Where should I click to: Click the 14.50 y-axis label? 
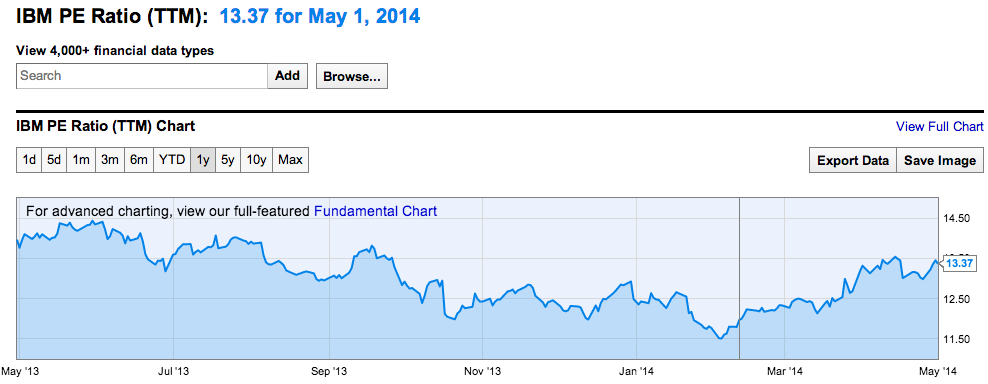pyautogui.click(x=956, y=219)
